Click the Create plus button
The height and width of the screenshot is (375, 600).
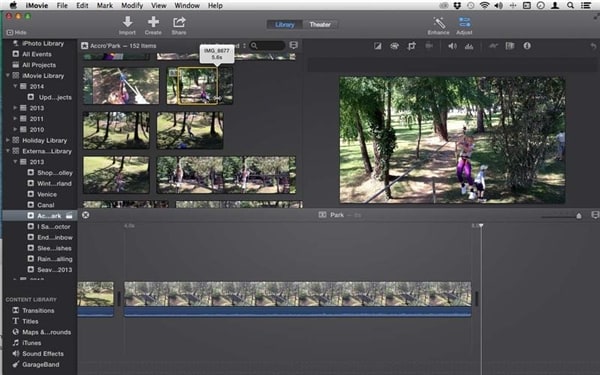click(x=153, y=26)
